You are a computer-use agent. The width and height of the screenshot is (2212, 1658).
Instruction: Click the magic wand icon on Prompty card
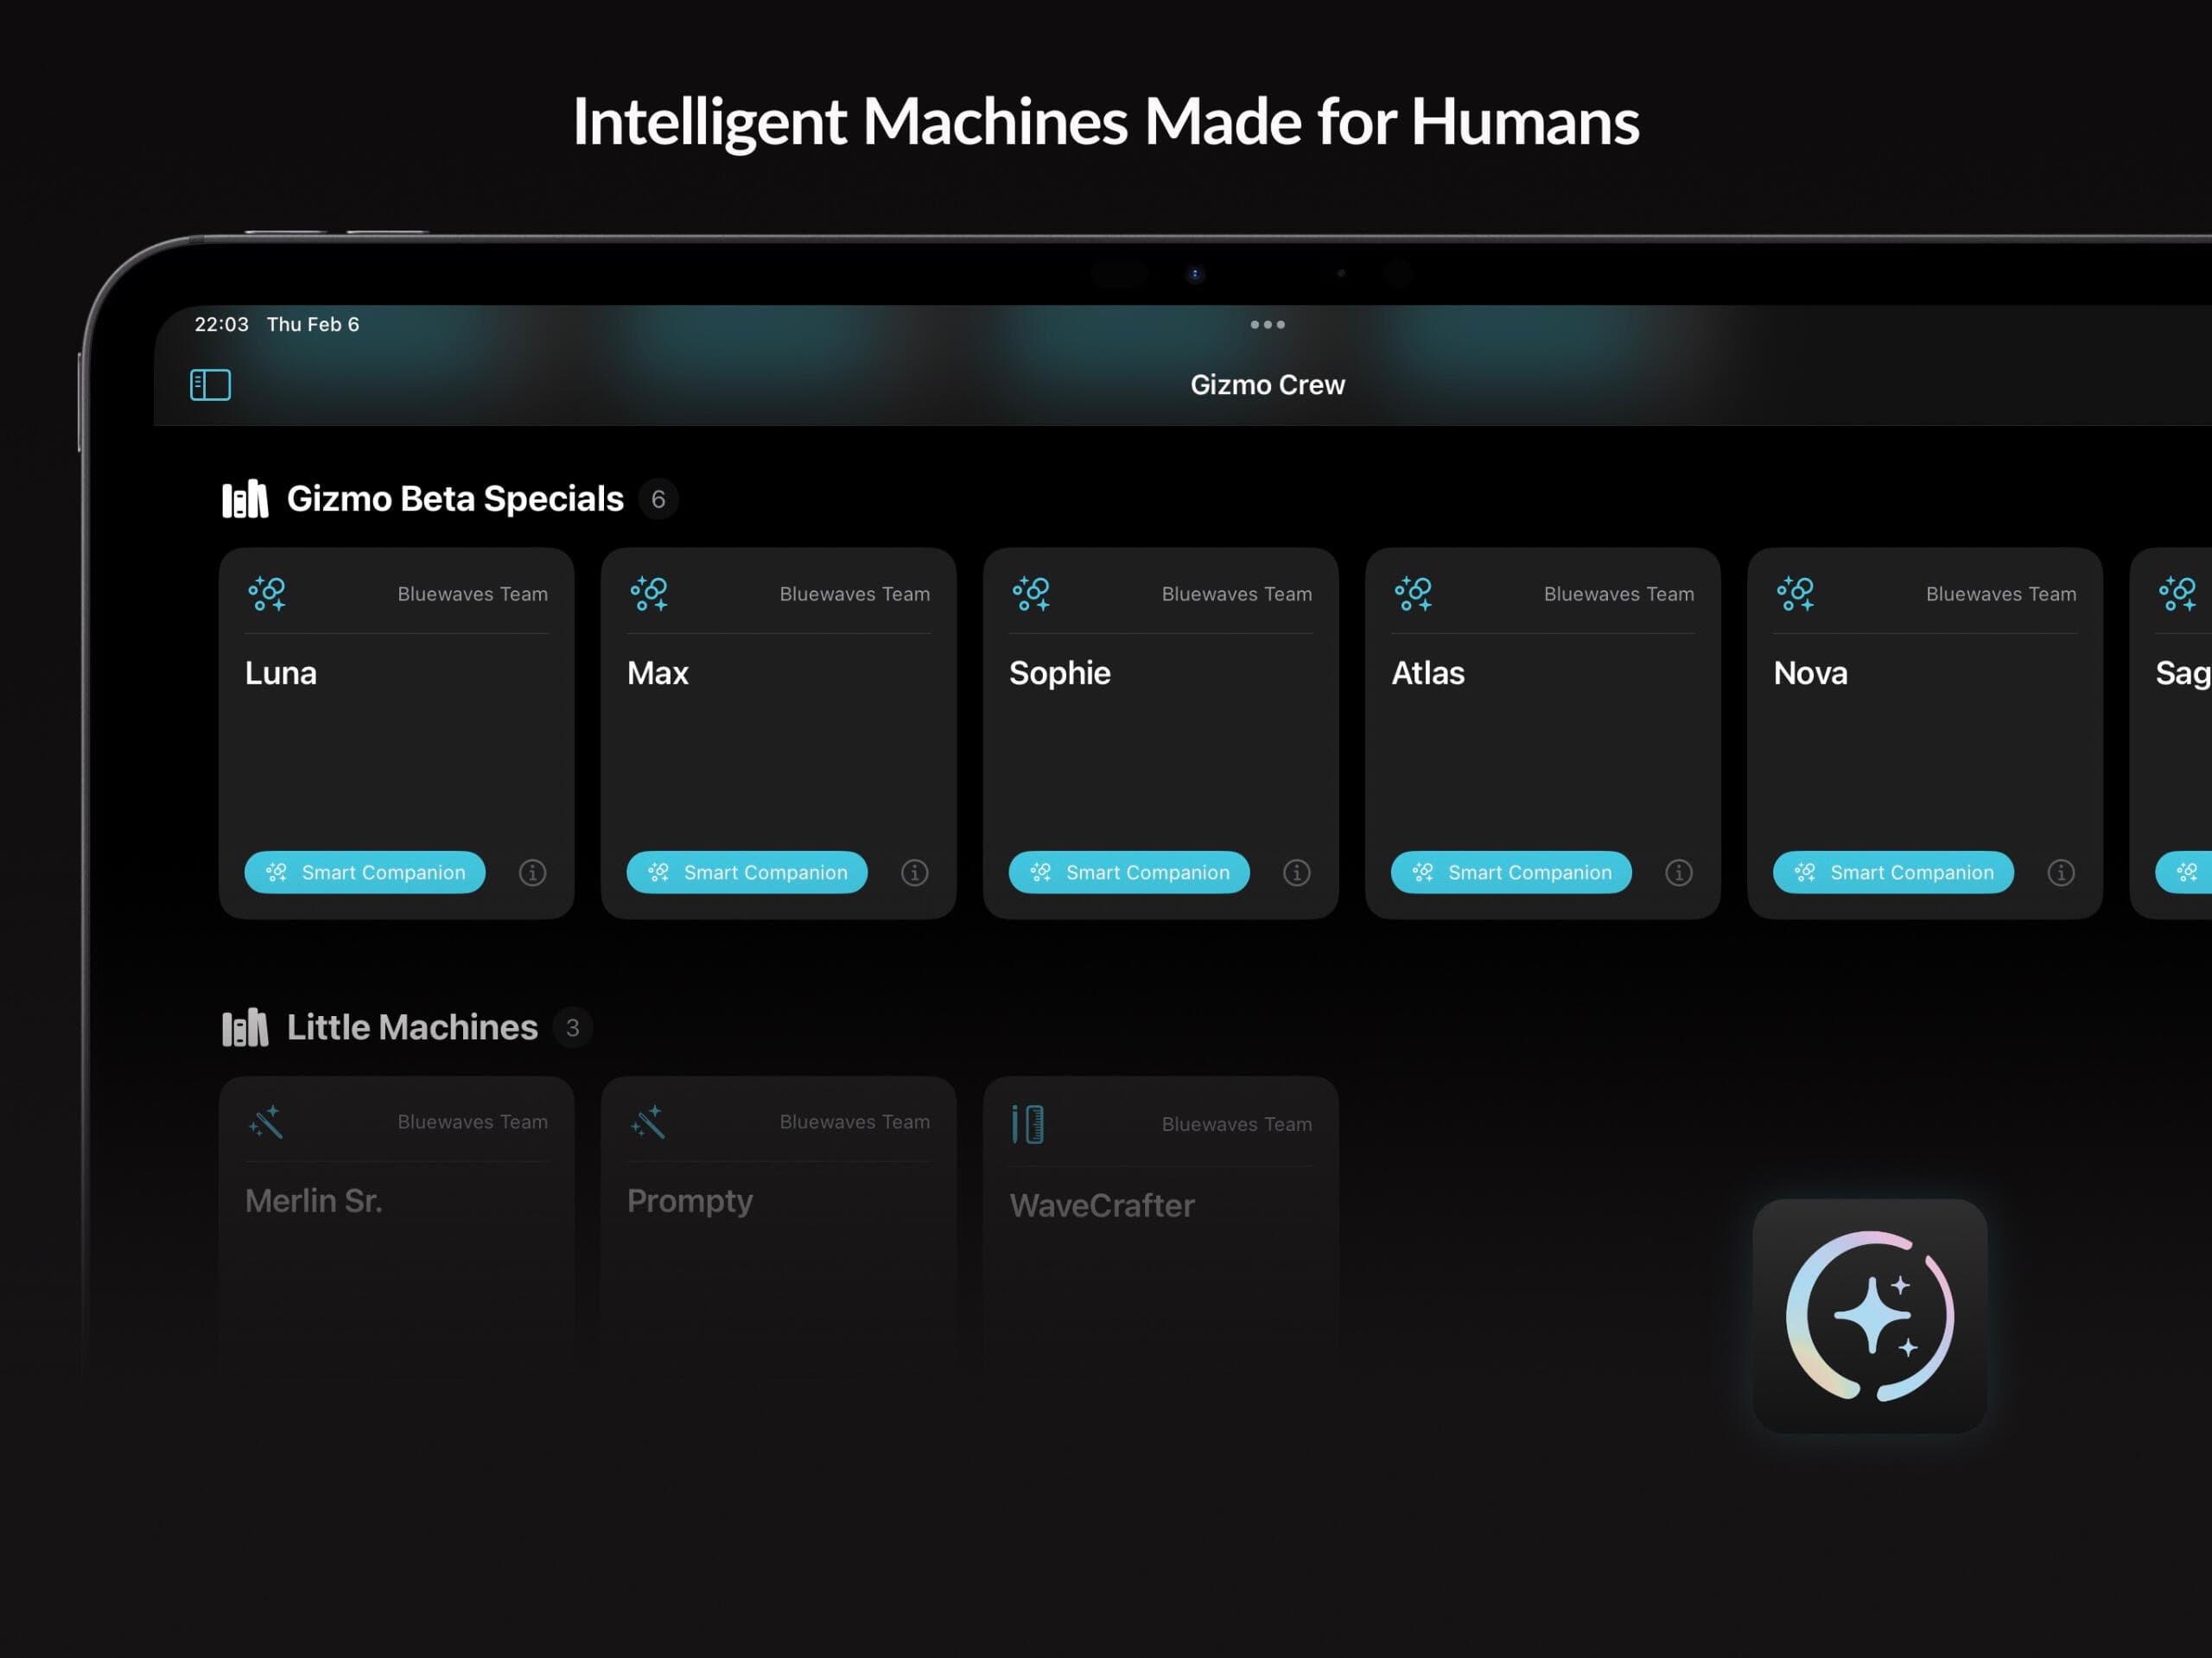coord(648,1122)
